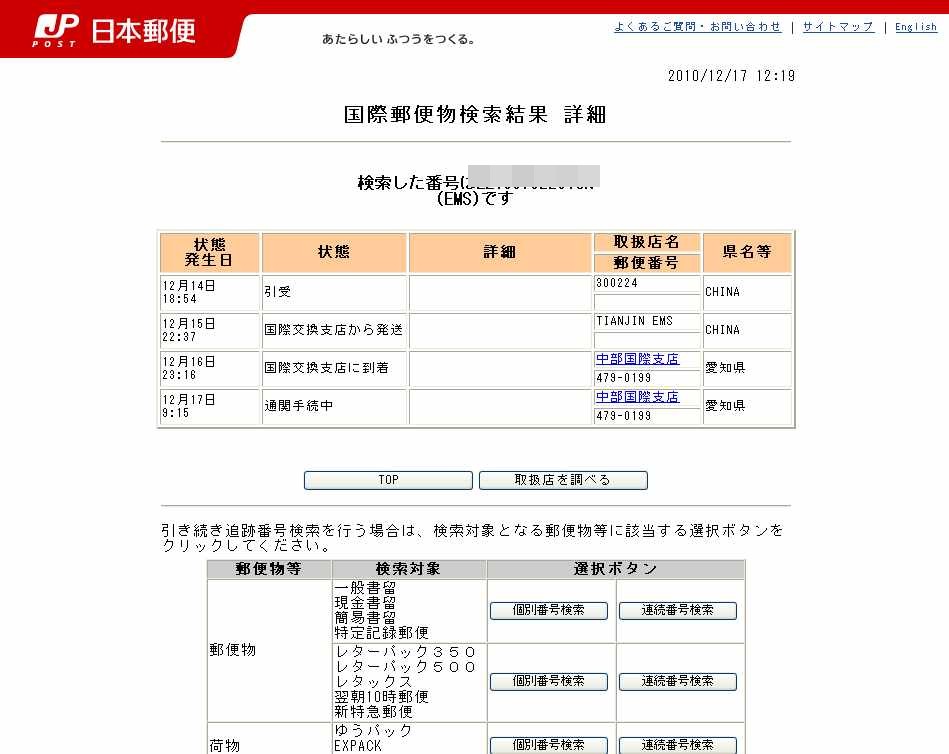Click the 取扱店名 column header
This screenshot has width=949, height=754.
point(646,242)
